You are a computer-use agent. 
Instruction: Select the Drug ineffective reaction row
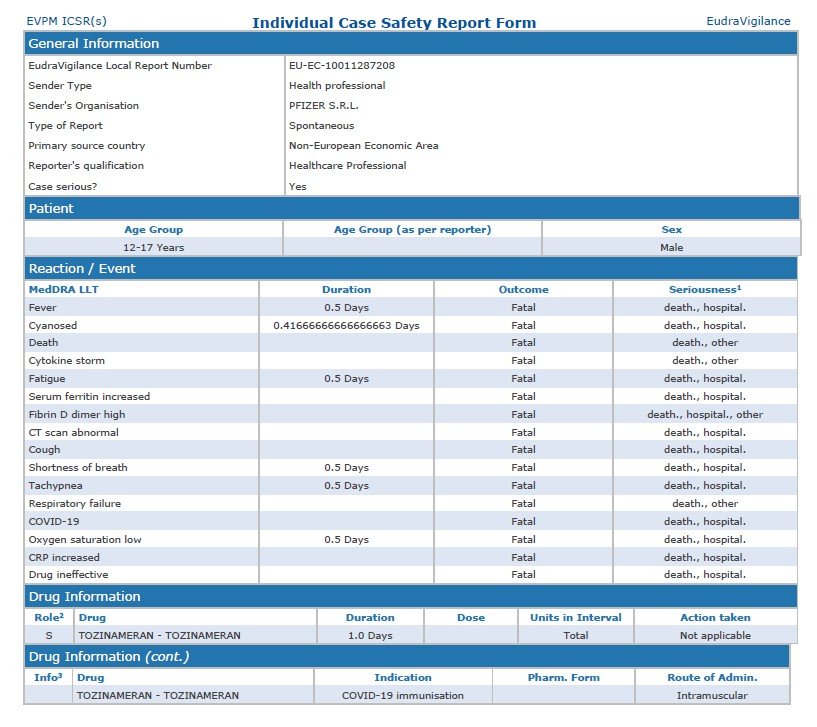click(69, 575)
